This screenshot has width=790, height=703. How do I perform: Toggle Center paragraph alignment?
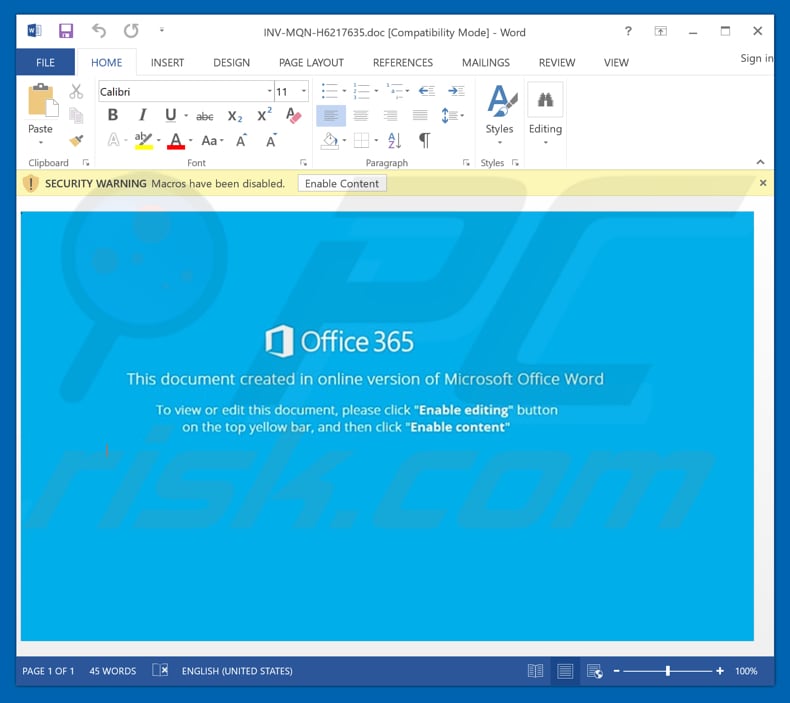(360, 115)
